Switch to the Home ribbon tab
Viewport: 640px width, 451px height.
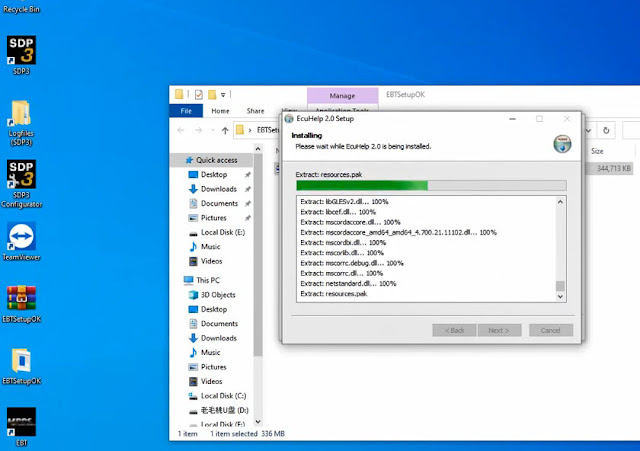[x=220, y=111]
